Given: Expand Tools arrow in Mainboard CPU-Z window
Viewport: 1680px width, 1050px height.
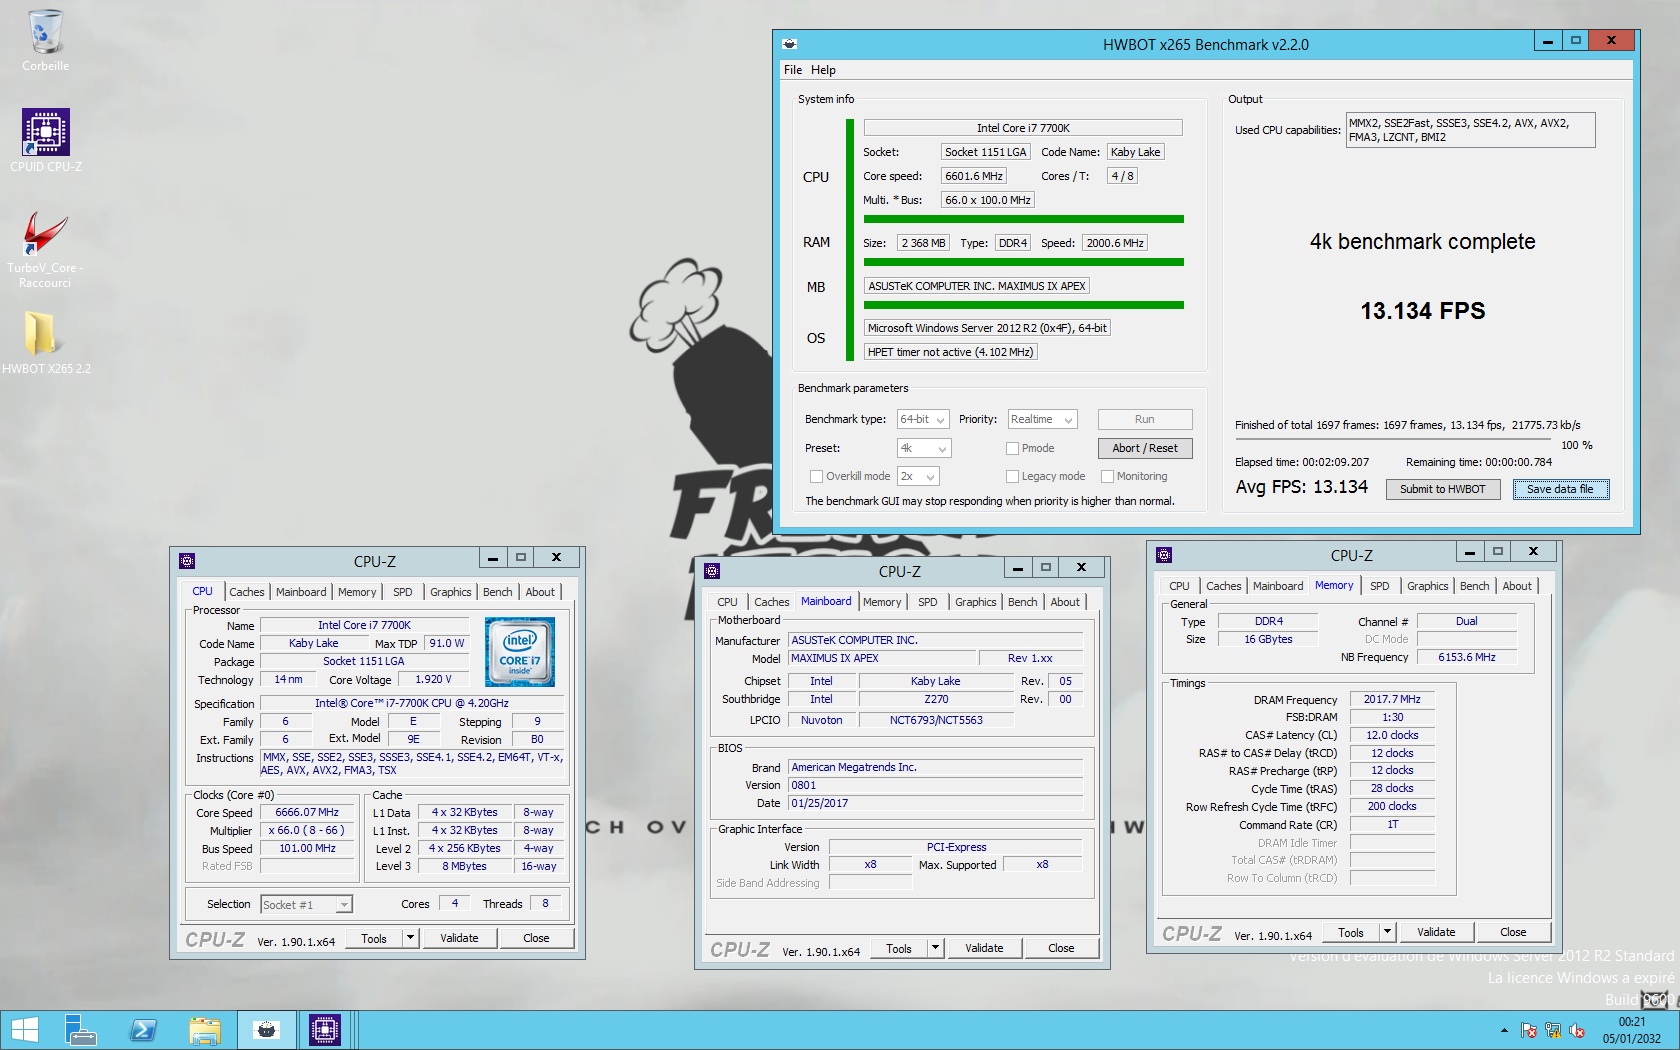Looking at the screenshot, I should pyautogui.click(x=935, y=948).
